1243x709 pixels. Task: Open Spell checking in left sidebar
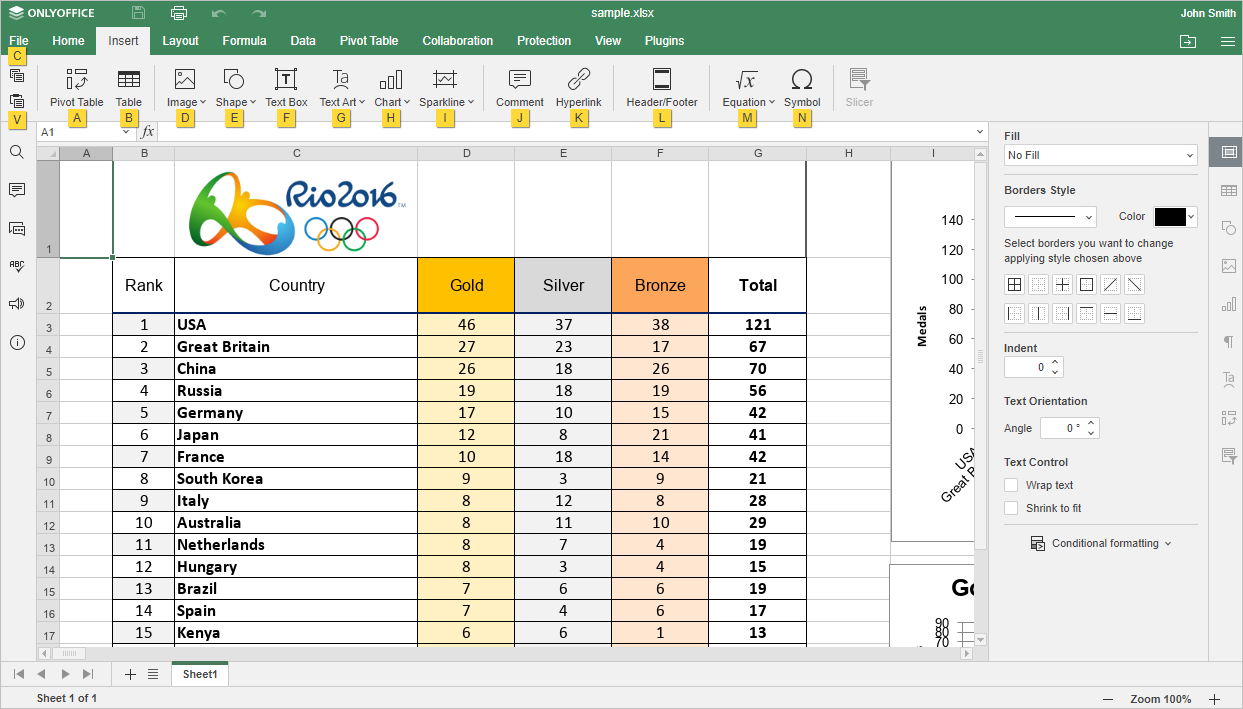click(x=17, y=266)
